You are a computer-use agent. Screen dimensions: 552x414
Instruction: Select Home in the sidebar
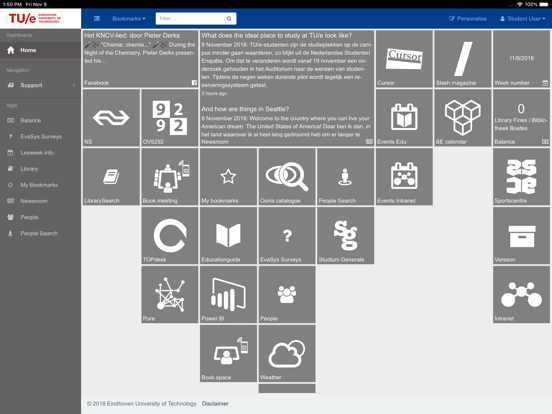pyautogui.click(x=40, y=50)
